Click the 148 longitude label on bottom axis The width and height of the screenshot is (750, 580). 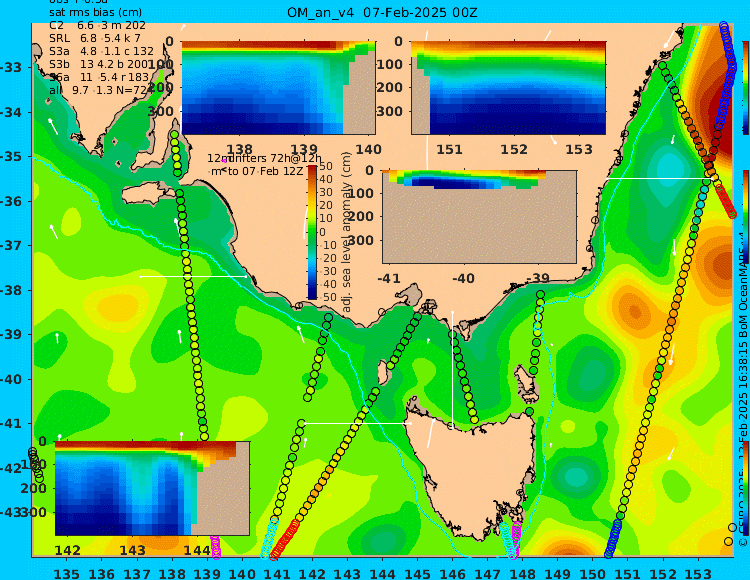pos(522,573)
